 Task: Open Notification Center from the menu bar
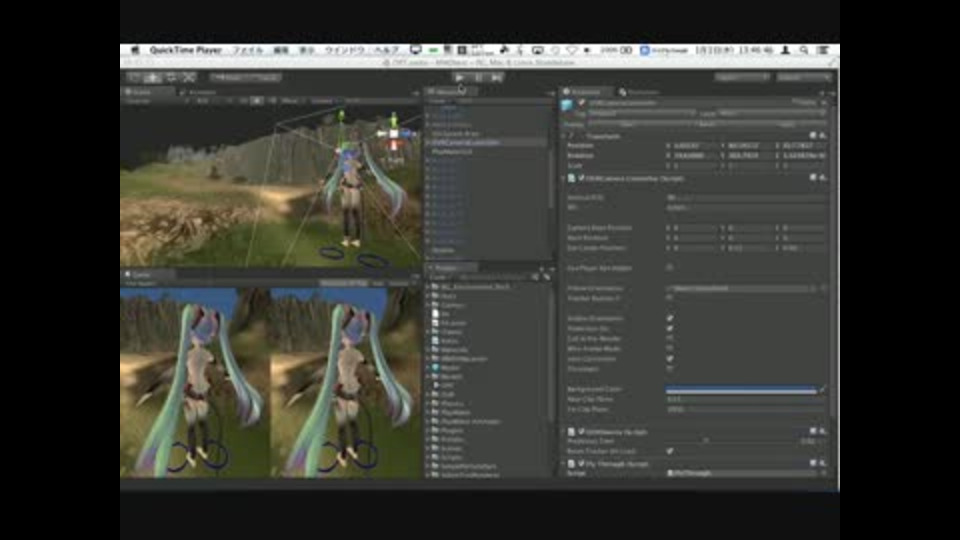(x=823, y=50)
